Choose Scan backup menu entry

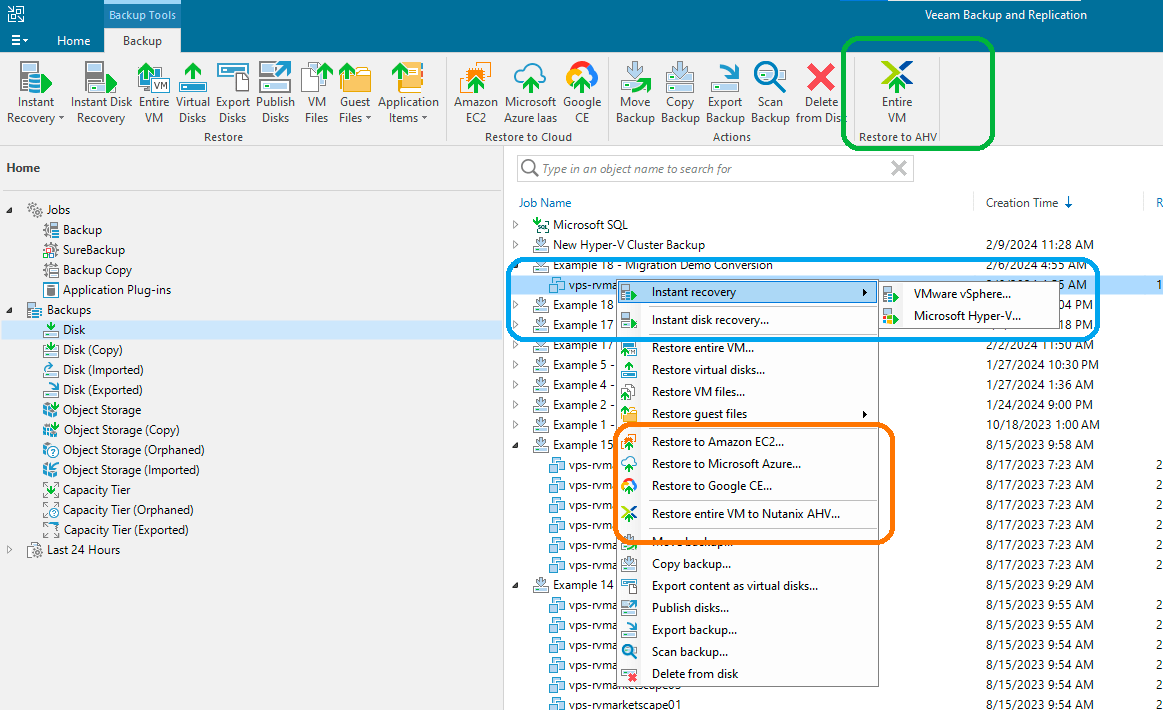point(746,652)
